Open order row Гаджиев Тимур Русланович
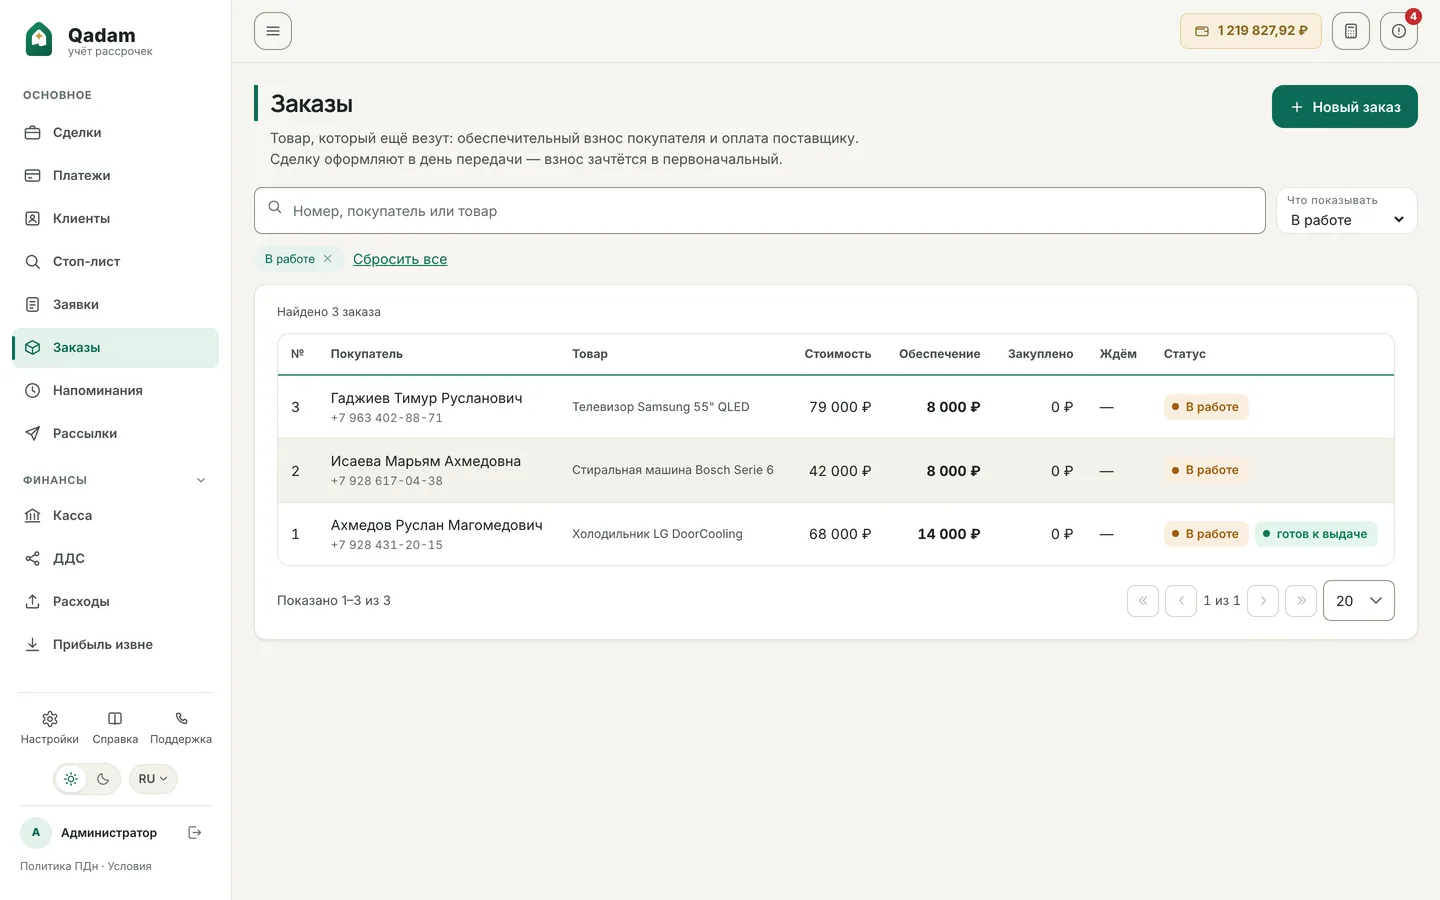This screenshot has height=900, width=1440. [x=836, y=407]
